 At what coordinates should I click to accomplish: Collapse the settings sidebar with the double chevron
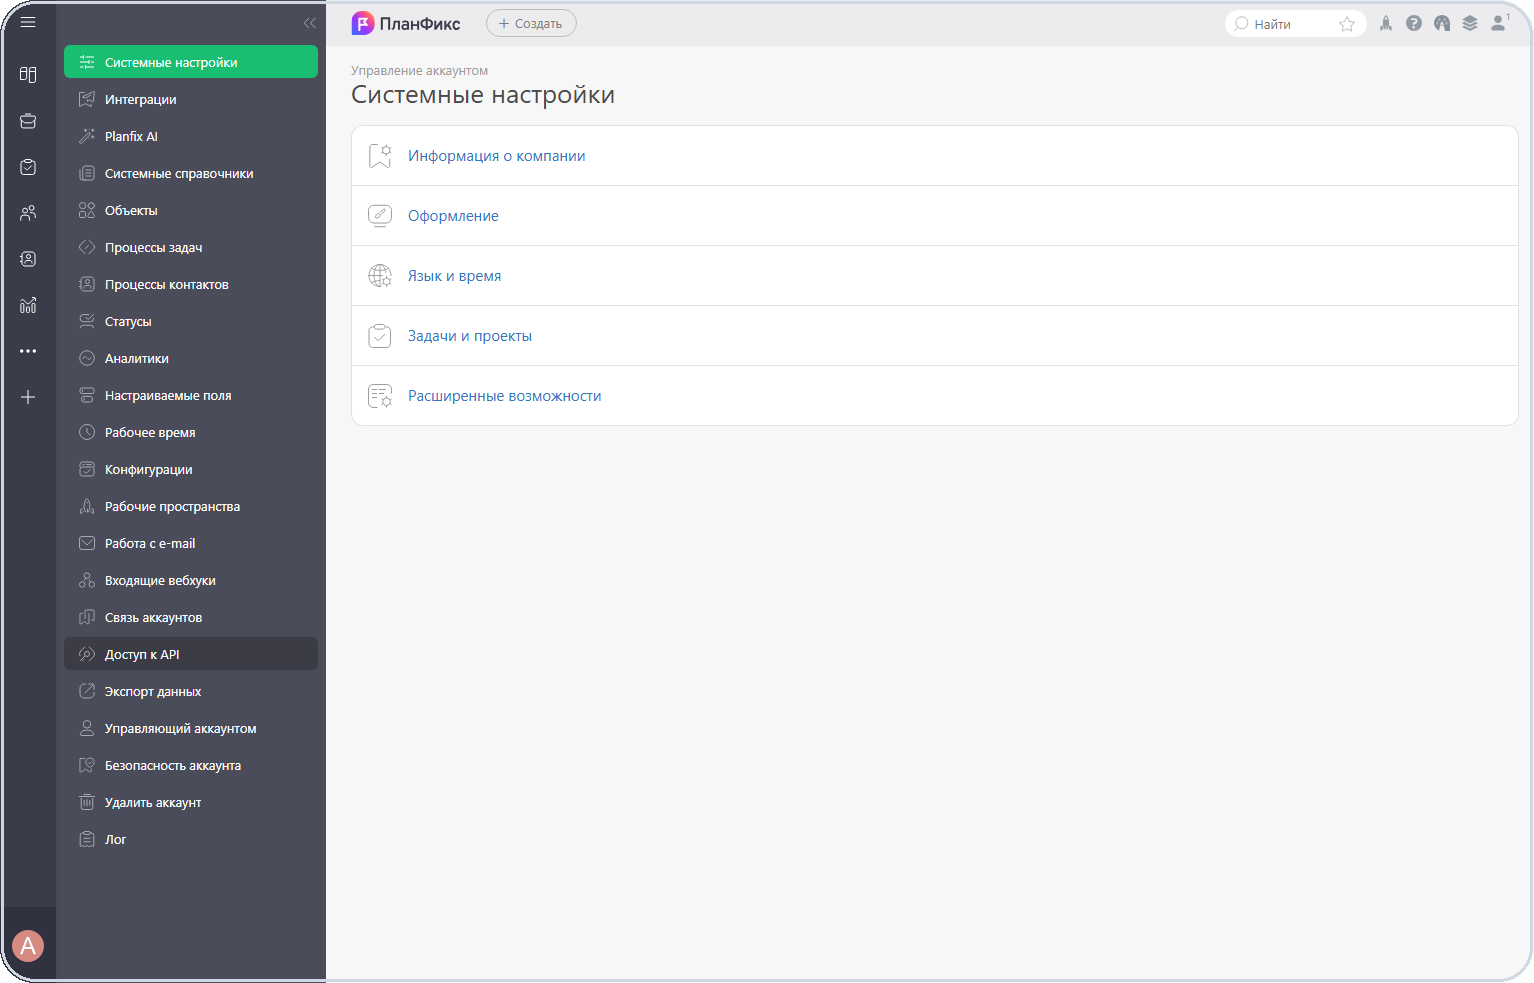click(309, 23)
